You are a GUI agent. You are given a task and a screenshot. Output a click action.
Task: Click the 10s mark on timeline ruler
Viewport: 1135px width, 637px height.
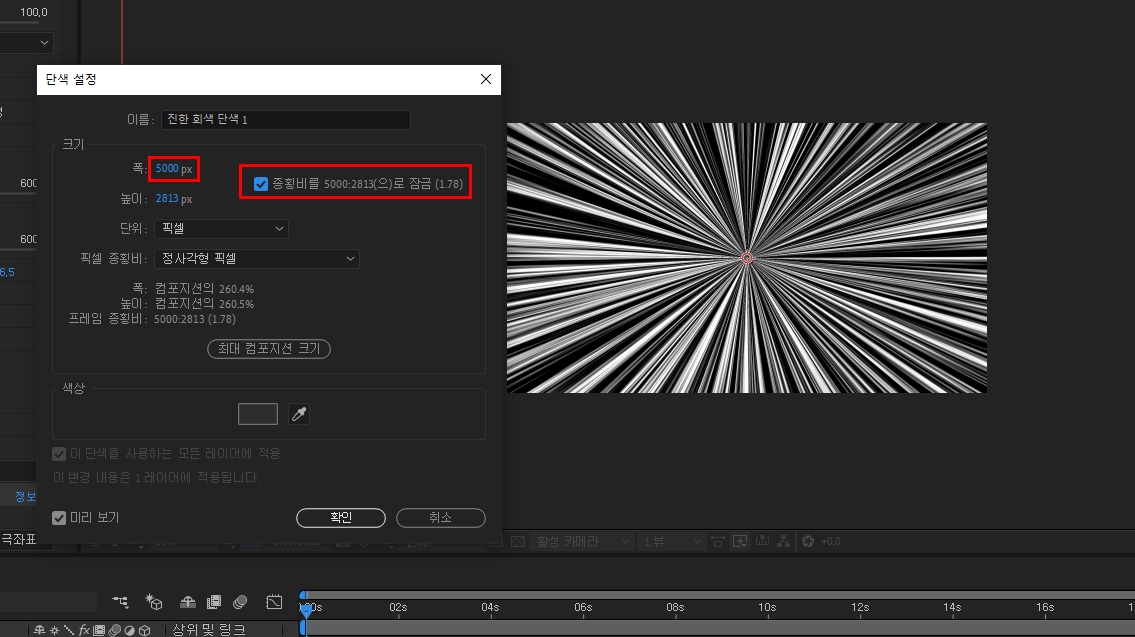pos(767,607)
